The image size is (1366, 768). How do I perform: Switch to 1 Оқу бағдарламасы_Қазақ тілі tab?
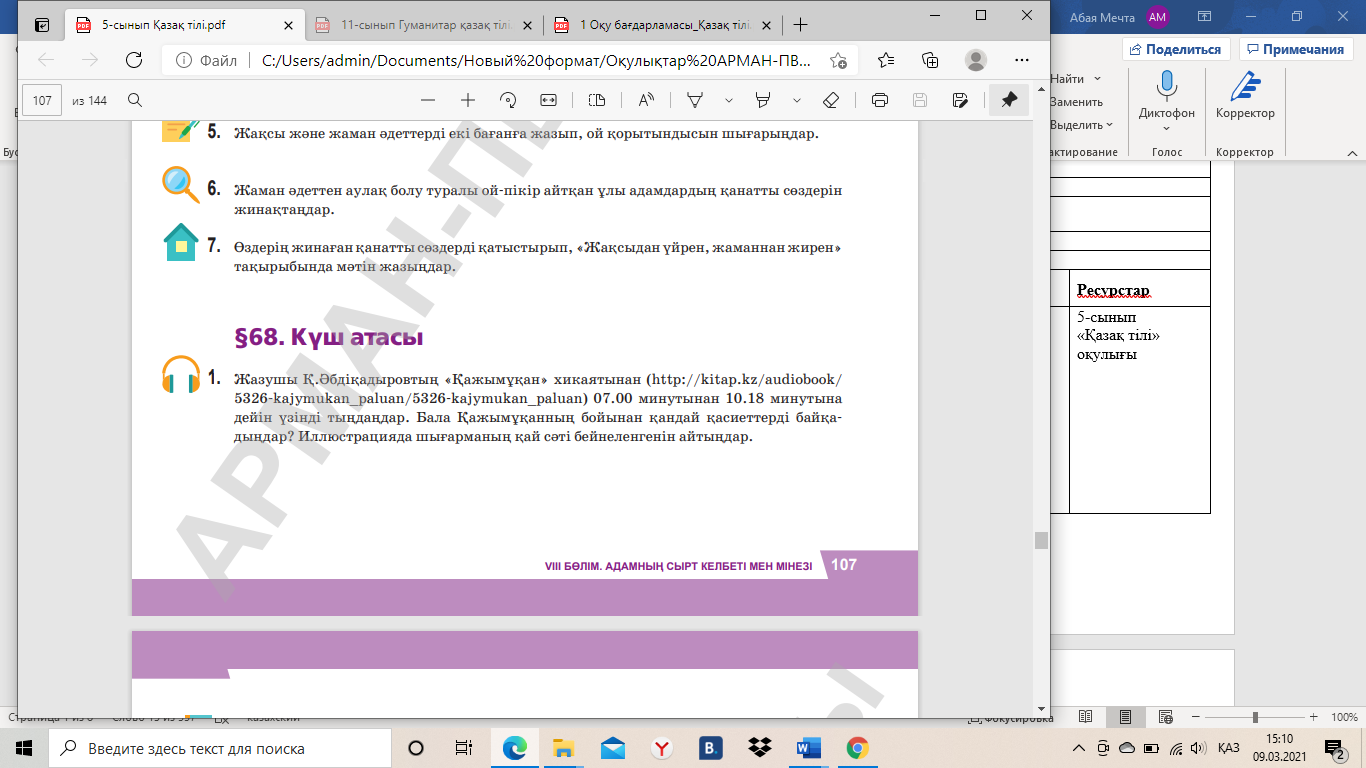[x=660, y=25]
